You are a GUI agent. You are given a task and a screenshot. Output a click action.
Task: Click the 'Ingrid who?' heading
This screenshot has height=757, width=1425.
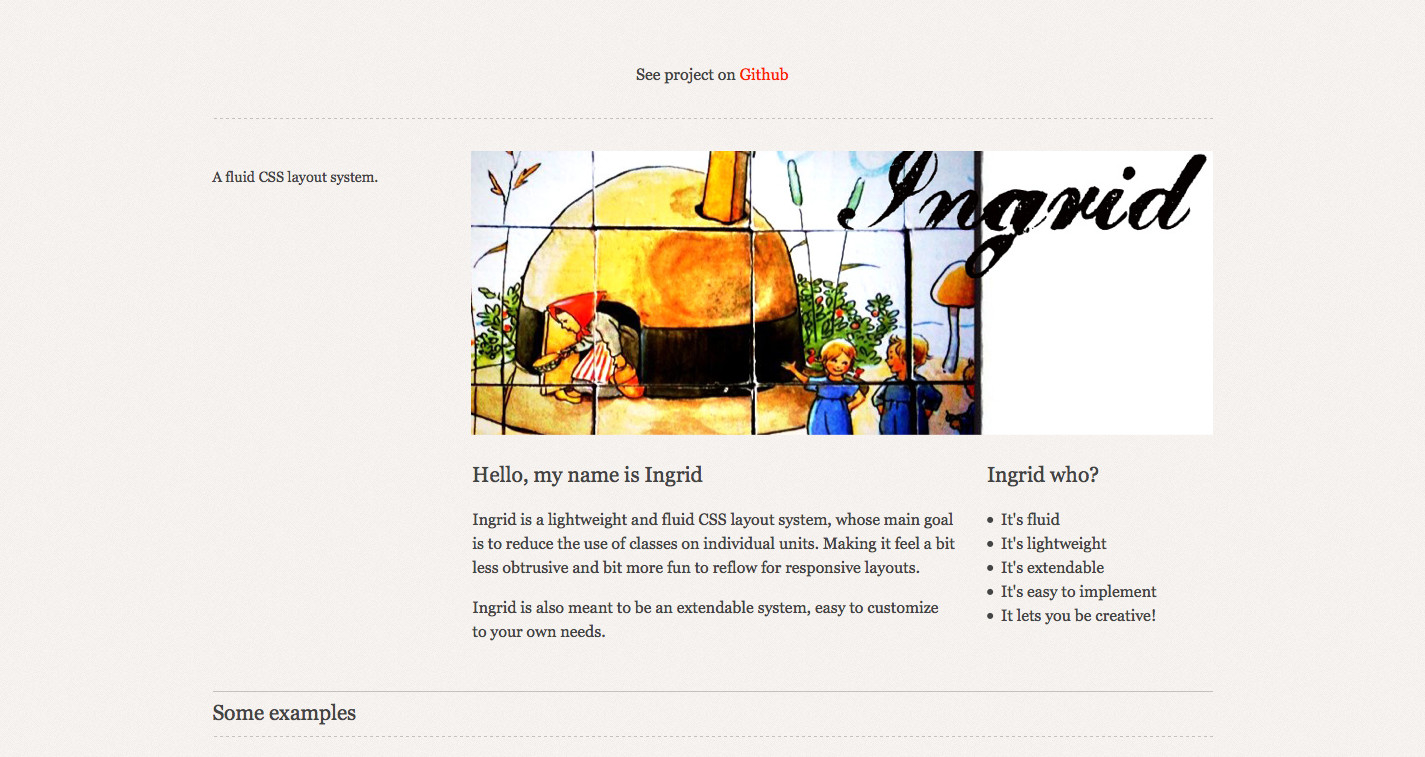(1042, 475)
